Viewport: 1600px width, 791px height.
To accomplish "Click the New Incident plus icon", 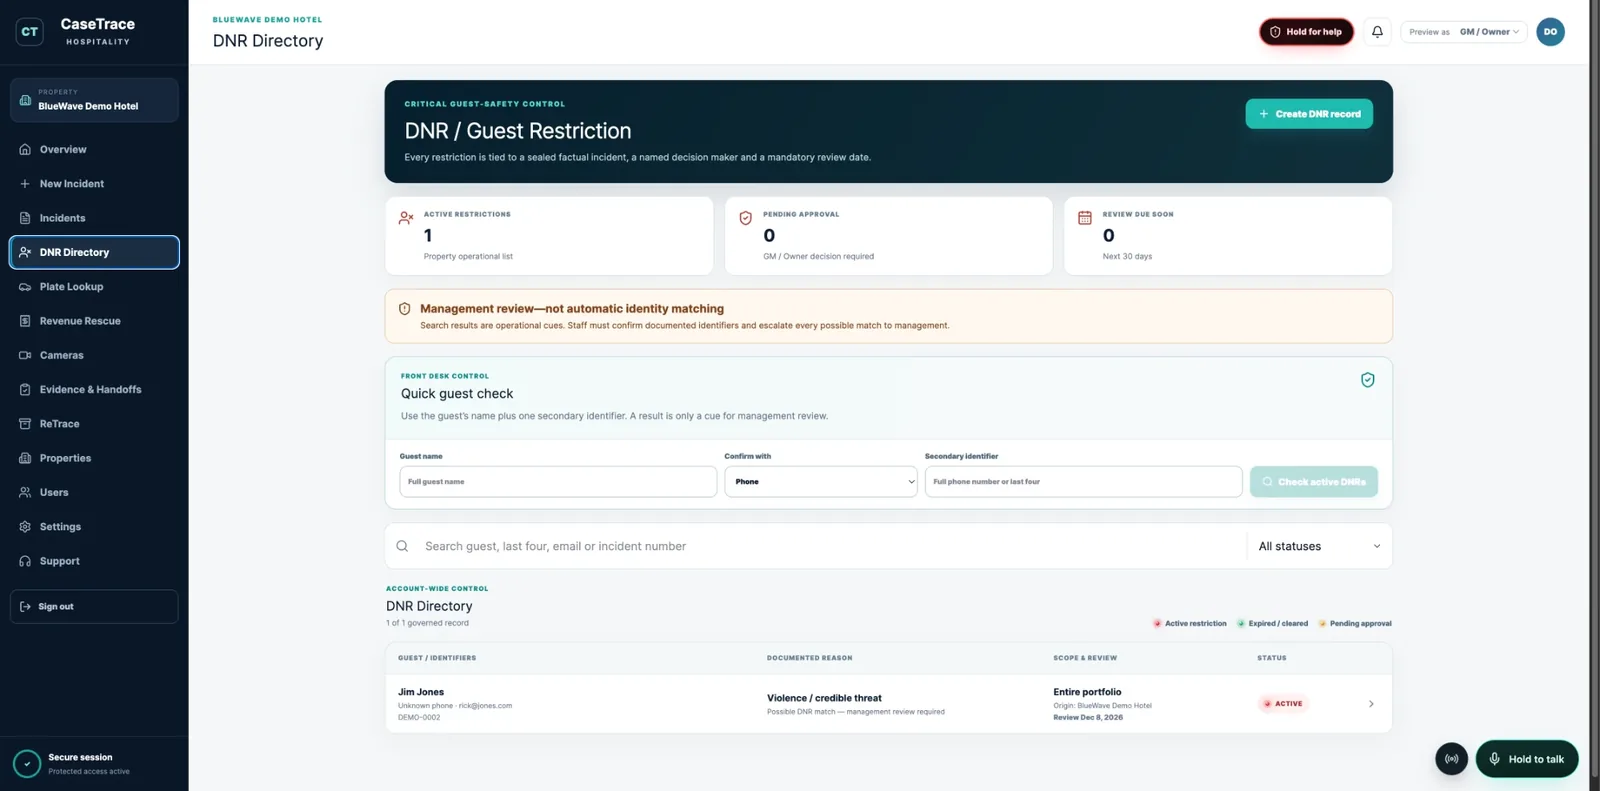I will pos(25,184).
